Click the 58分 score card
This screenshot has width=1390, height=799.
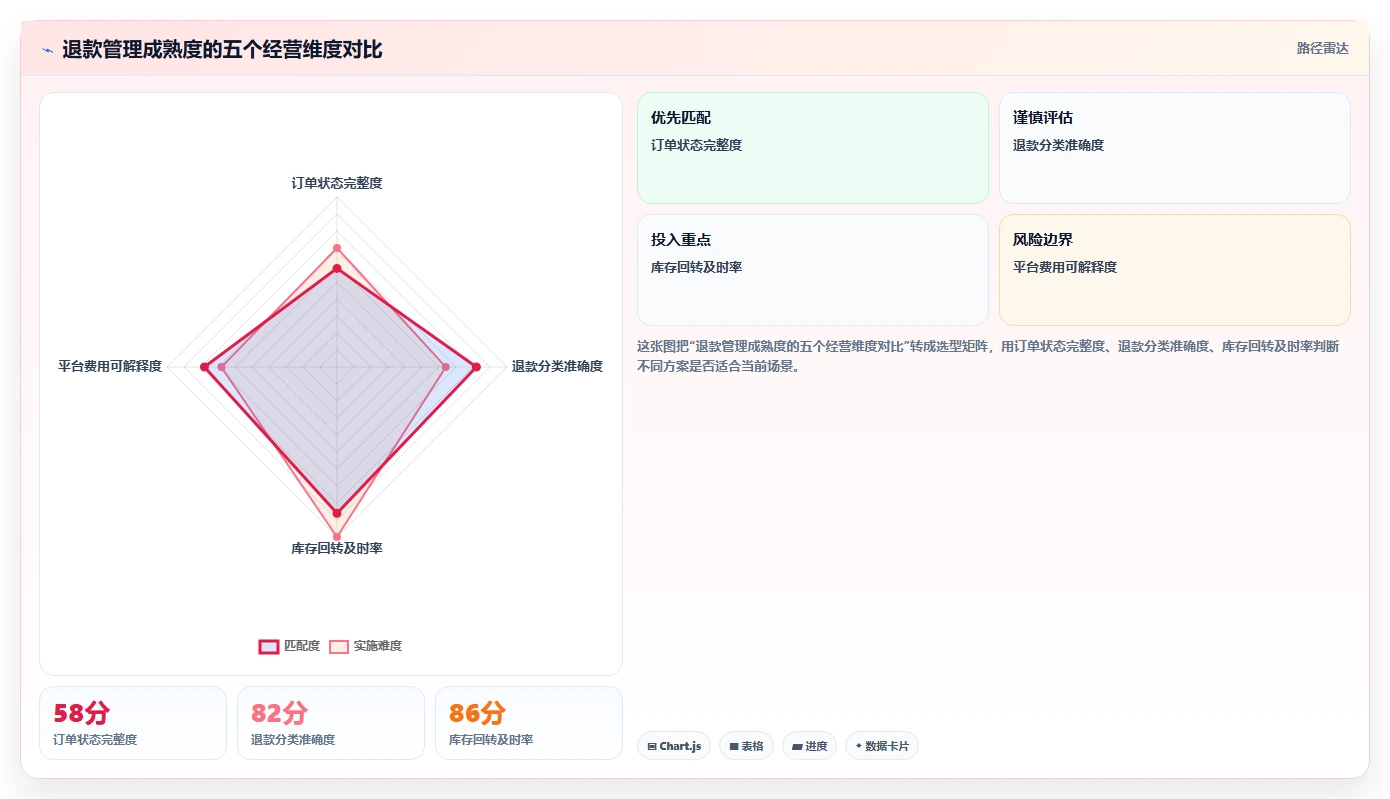tap(133, 723)
